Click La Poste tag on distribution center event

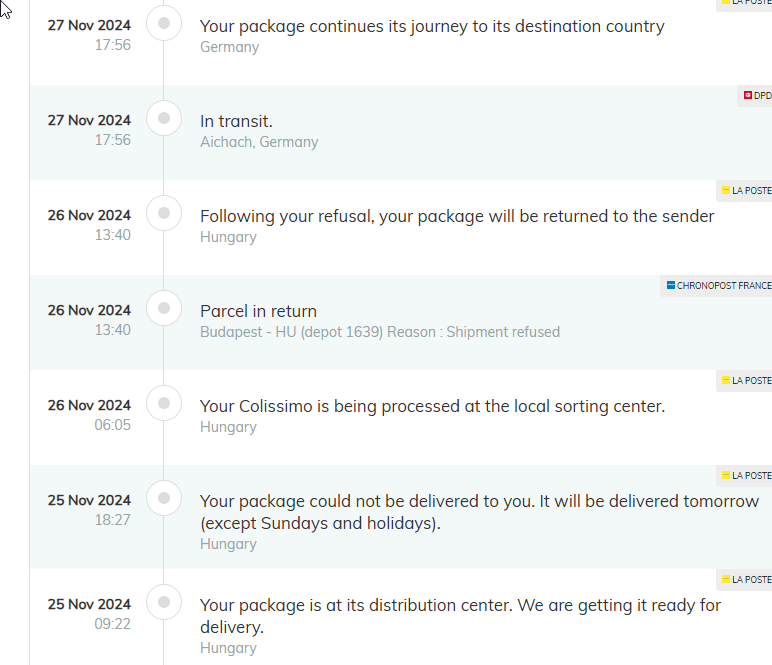tap(744, 579)
